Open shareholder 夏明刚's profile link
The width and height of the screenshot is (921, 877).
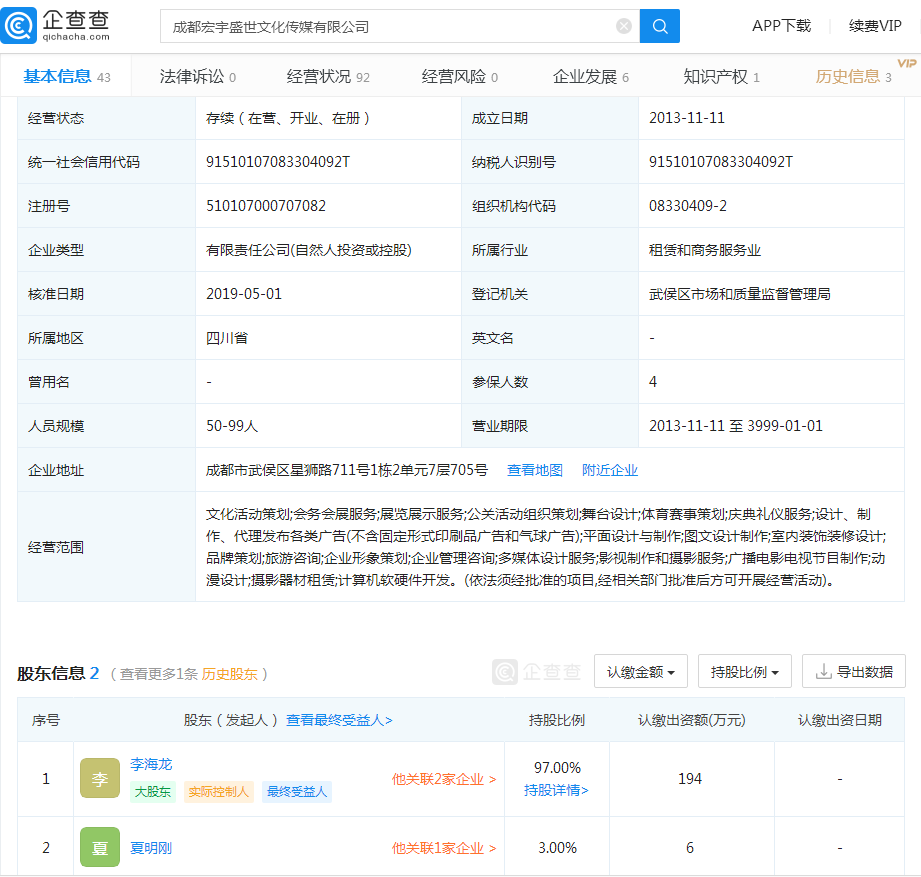click(x=151, y=848)
